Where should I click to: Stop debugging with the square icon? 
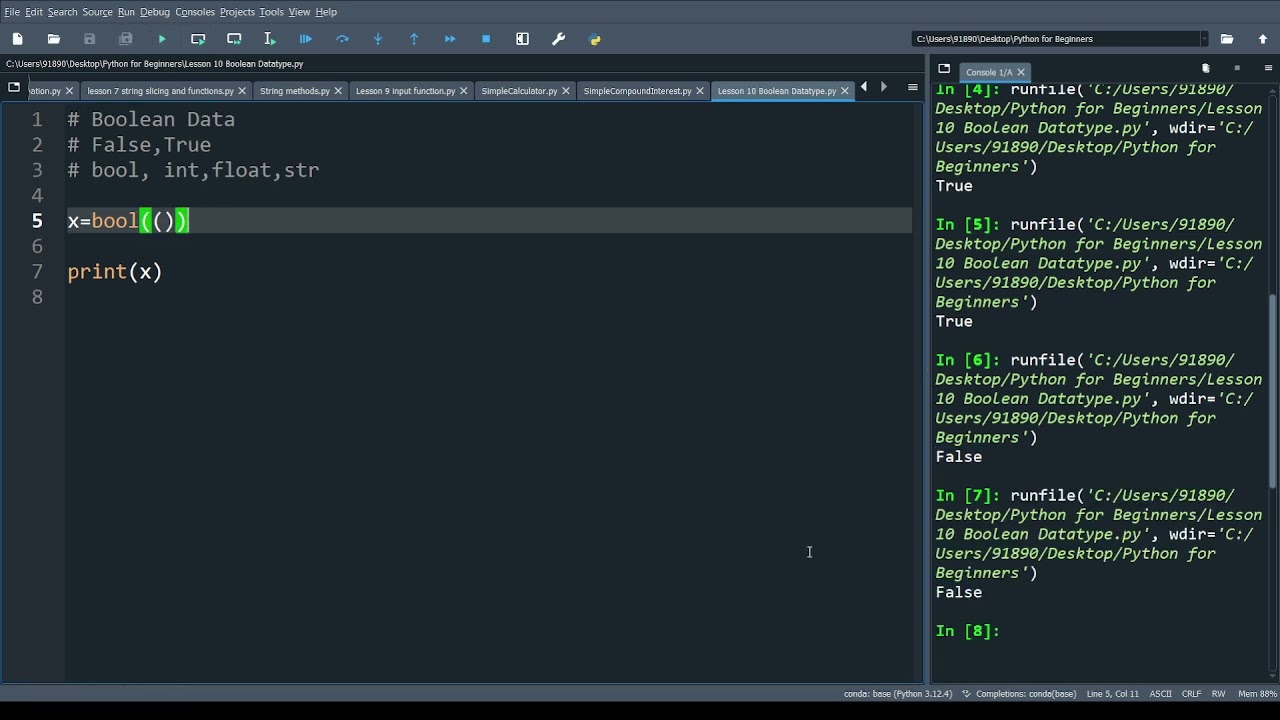[486, 39]
